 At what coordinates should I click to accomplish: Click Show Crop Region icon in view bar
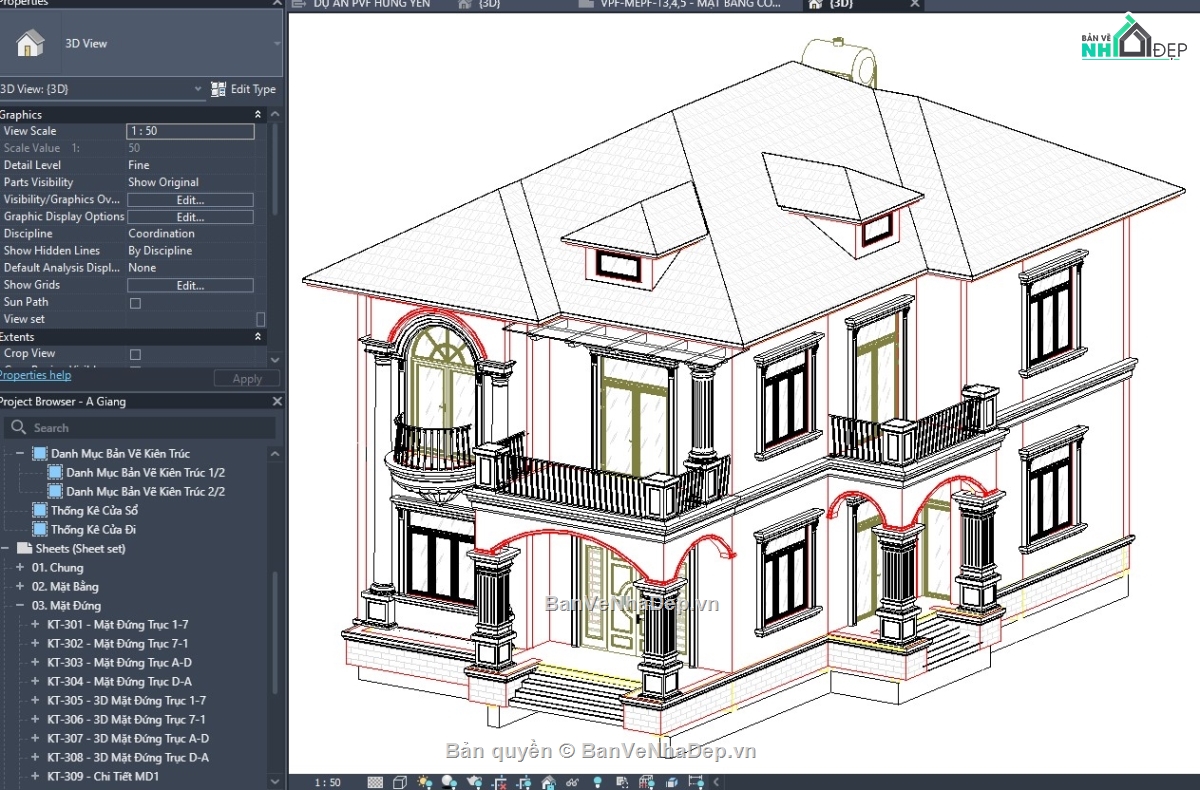pyautogui.click(x=523, y=782)
